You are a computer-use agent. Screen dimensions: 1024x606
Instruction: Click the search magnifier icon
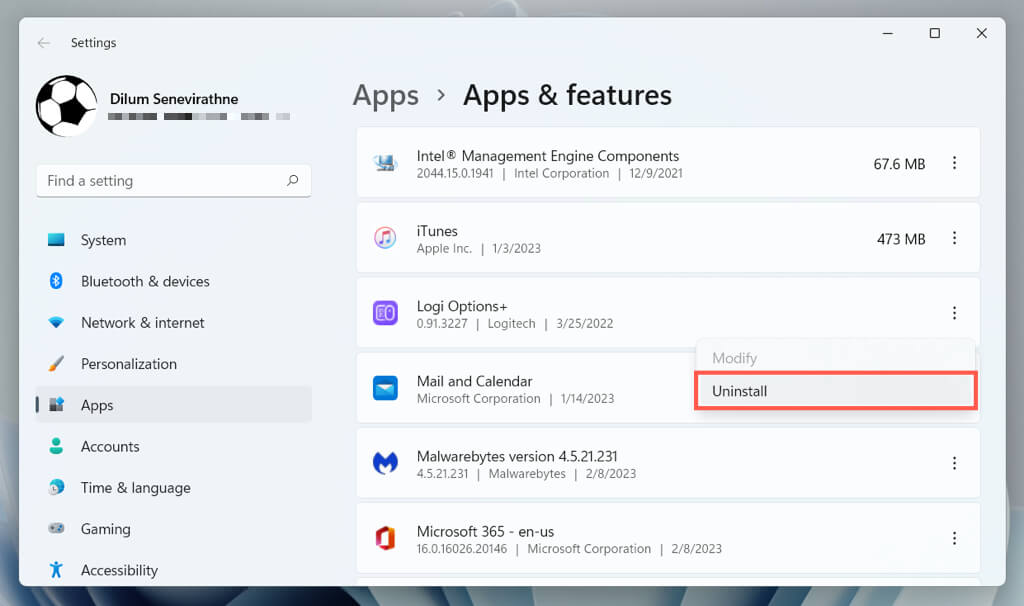click(x=292, y=181)
